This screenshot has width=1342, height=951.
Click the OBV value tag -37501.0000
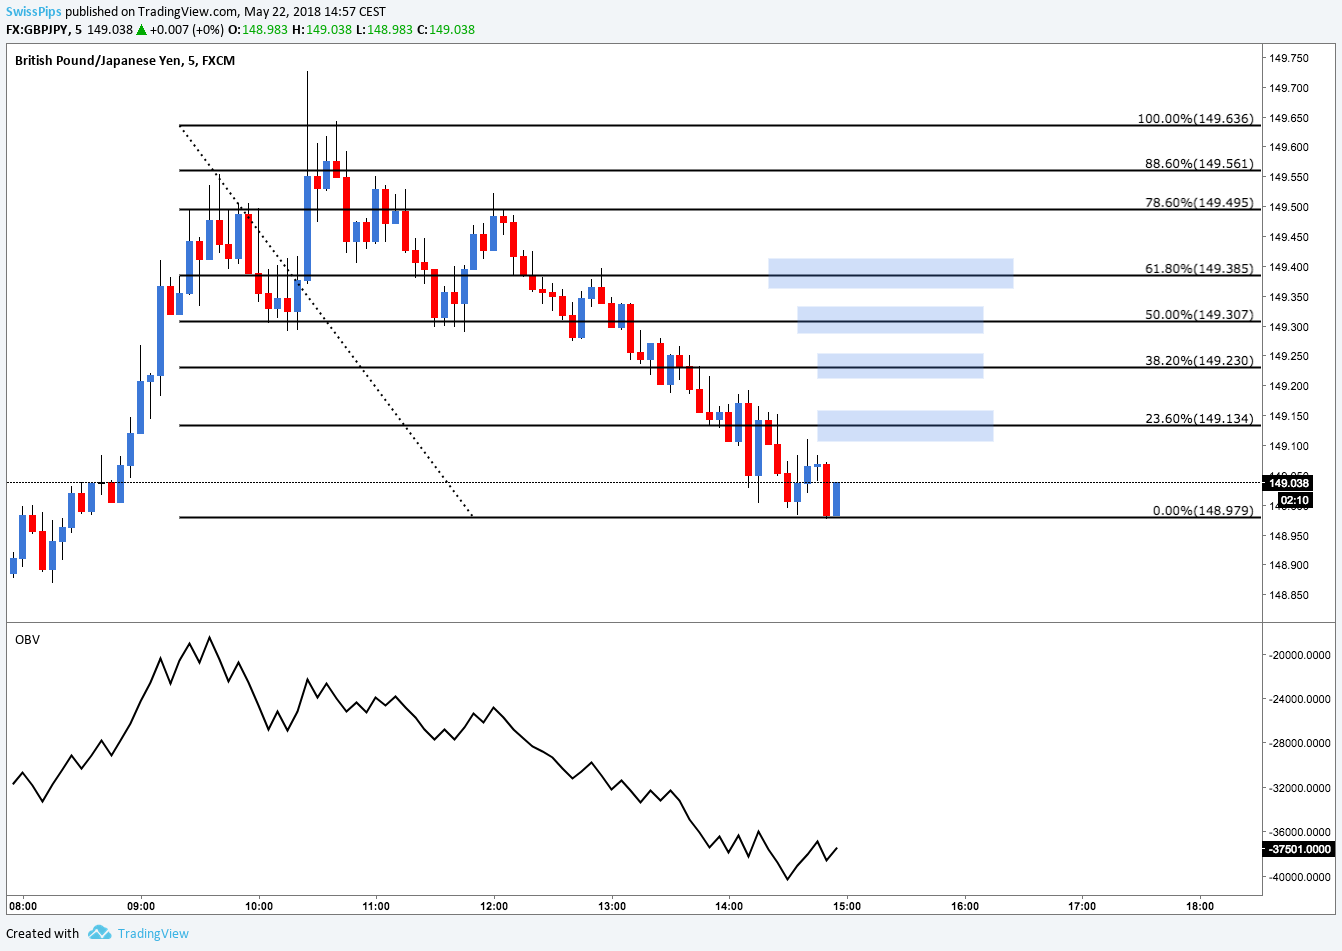pos(1299,849)
